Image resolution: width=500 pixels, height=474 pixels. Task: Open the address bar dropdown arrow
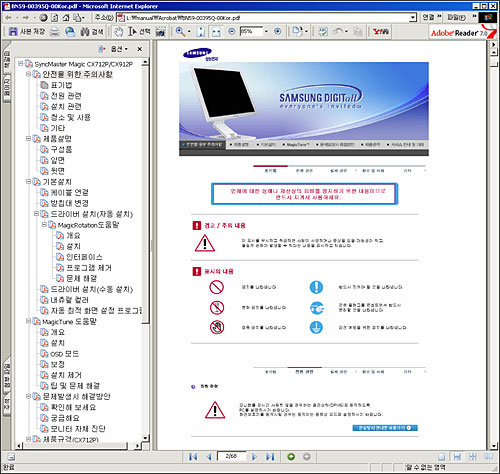413,17
